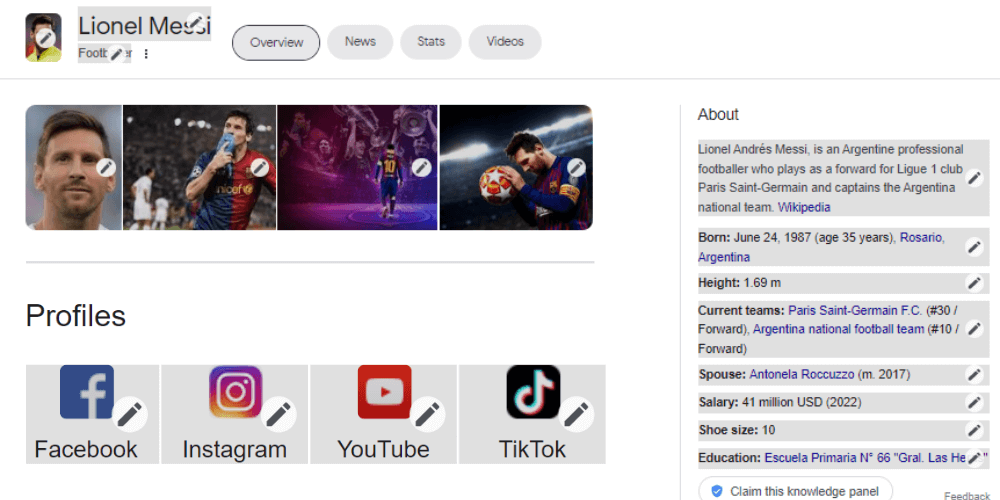Click the pencil icon on the profile avatar
Image resolution: width=1000 pixels, height=500 pixels.
click(44, 38)
